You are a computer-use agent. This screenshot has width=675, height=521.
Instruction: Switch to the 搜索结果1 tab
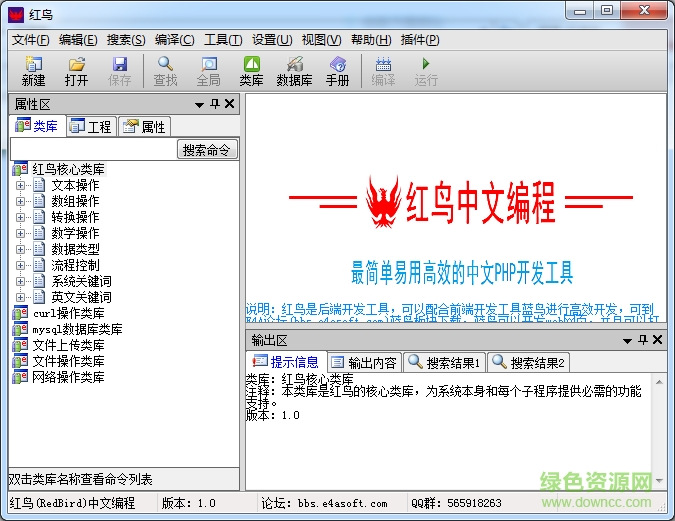(445, 363)
